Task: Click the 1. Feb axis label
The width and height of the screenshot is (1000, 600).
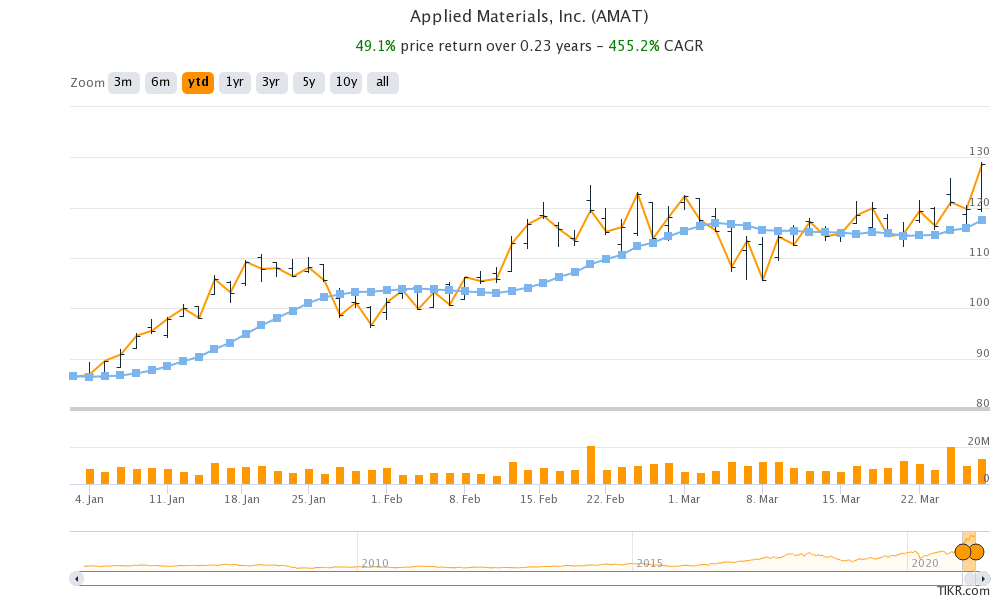Action: pyautogui.click(x=386, y=499)
